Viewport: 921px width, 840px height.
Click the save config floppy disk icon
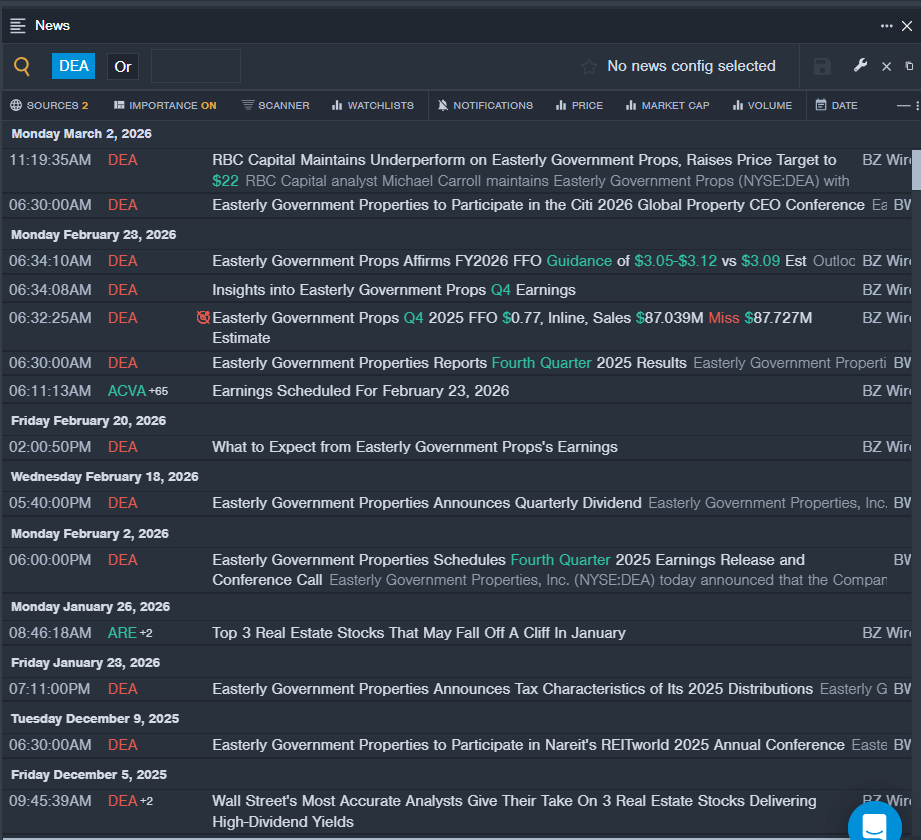[822, 67]
